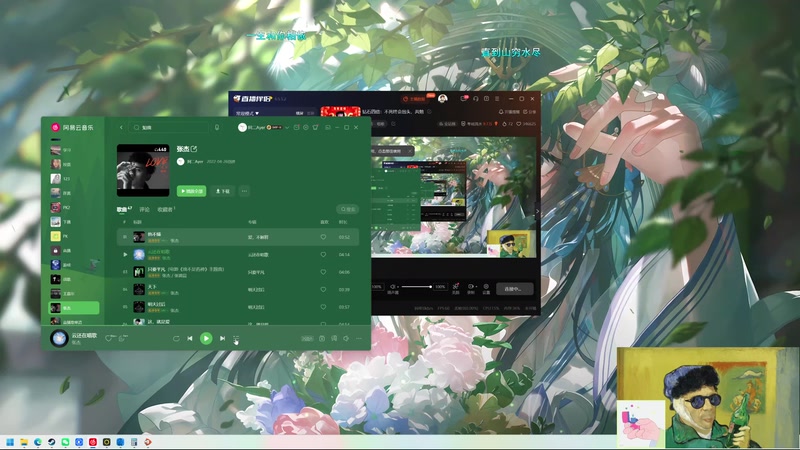Expand the arrow beside live app speaker icon

tap(397, 287)
